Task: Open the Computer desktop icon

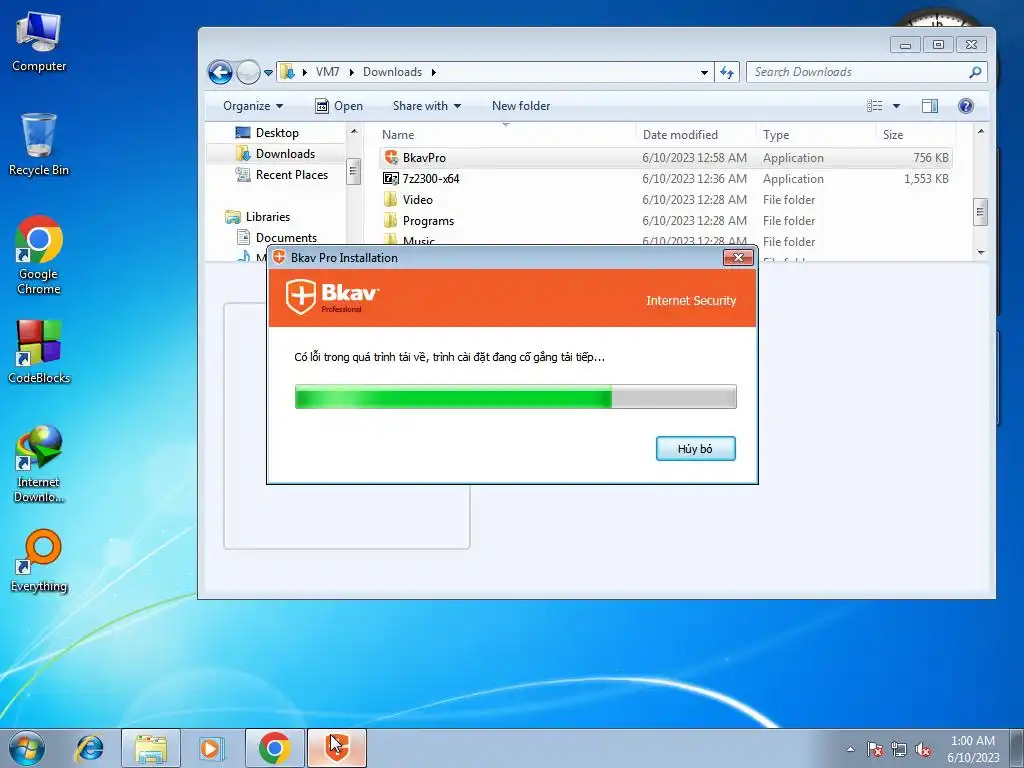Action: point(39,40)
